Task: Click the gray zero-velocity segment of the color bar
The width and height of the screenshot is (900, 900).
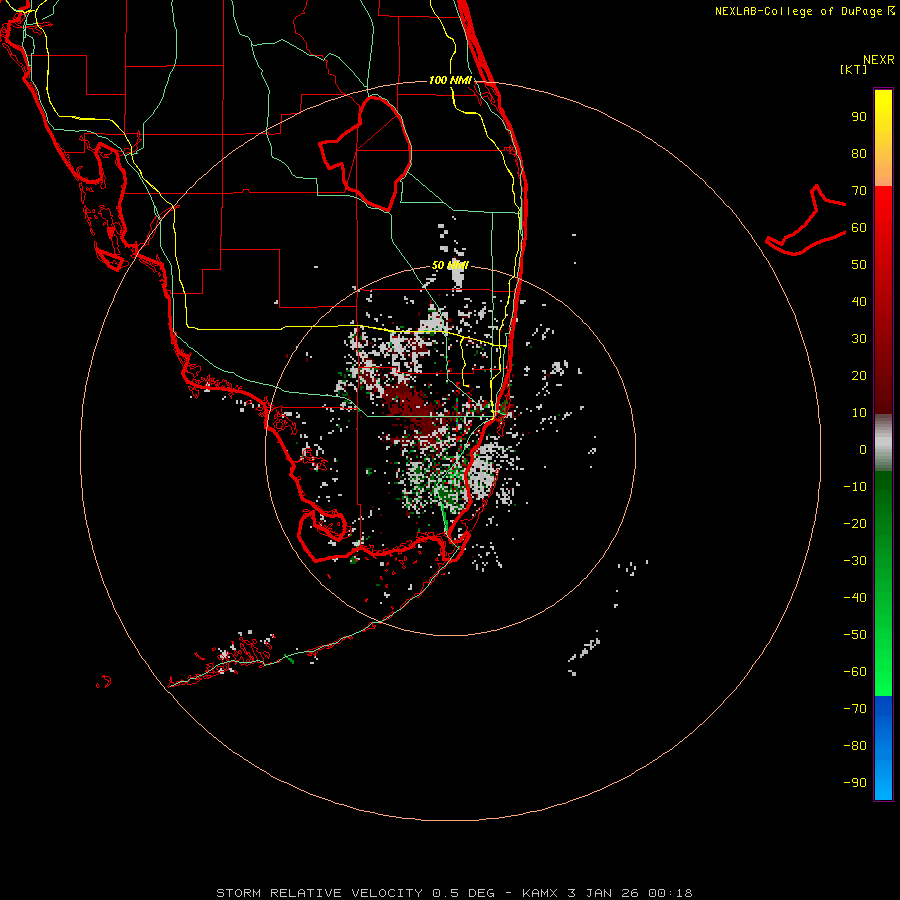Action: (x=883, y=443)
